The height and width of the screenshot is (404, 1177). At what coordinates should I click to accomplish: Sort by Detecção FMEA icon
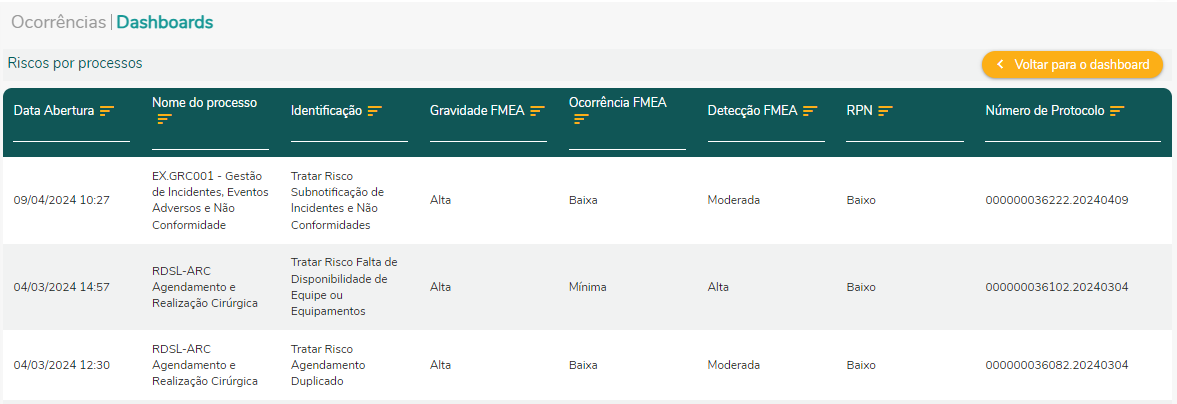coord(810,111)
